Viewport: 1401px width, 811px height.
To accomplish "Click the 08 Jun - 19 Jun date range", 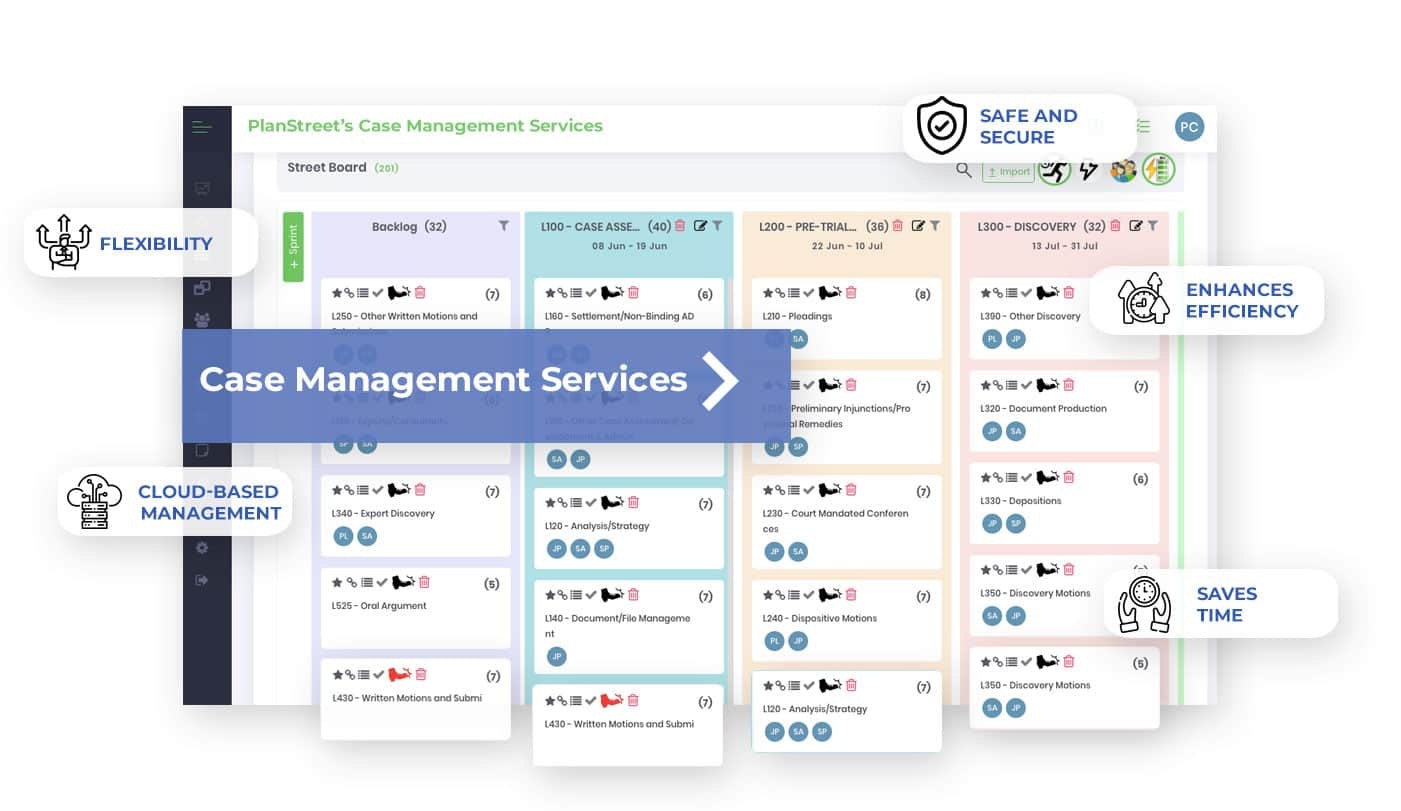I will [x=628, y=246].
